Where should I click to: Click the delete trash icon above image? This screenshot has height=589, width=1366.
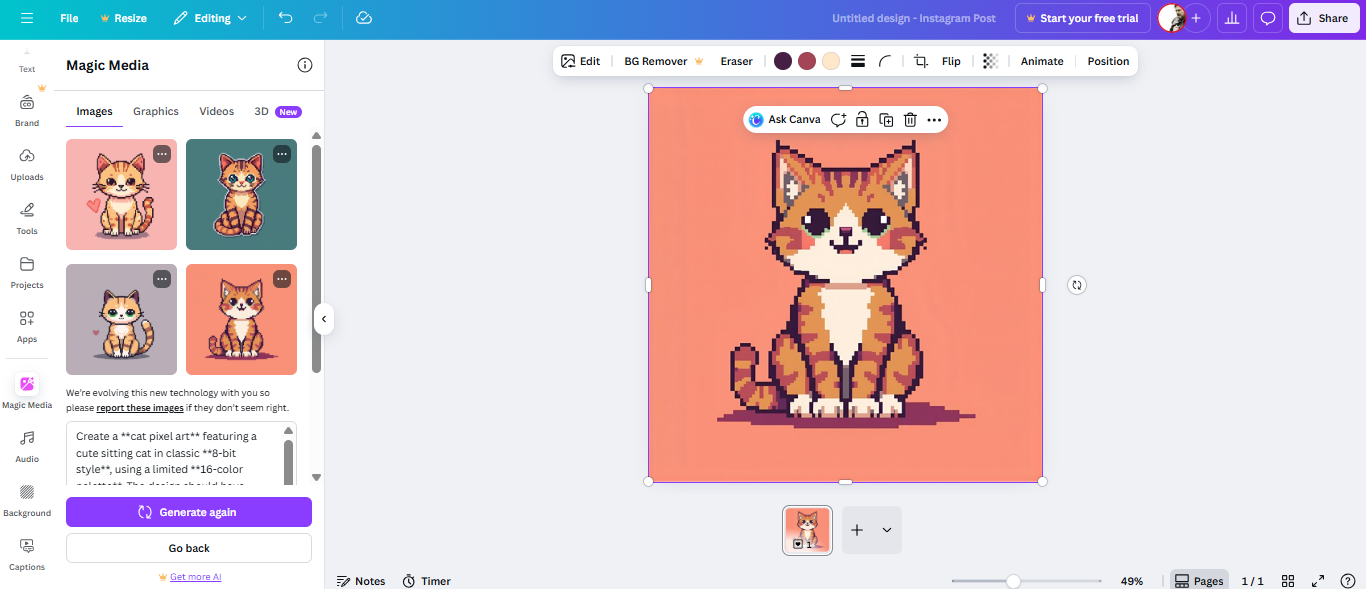(910, 120)
